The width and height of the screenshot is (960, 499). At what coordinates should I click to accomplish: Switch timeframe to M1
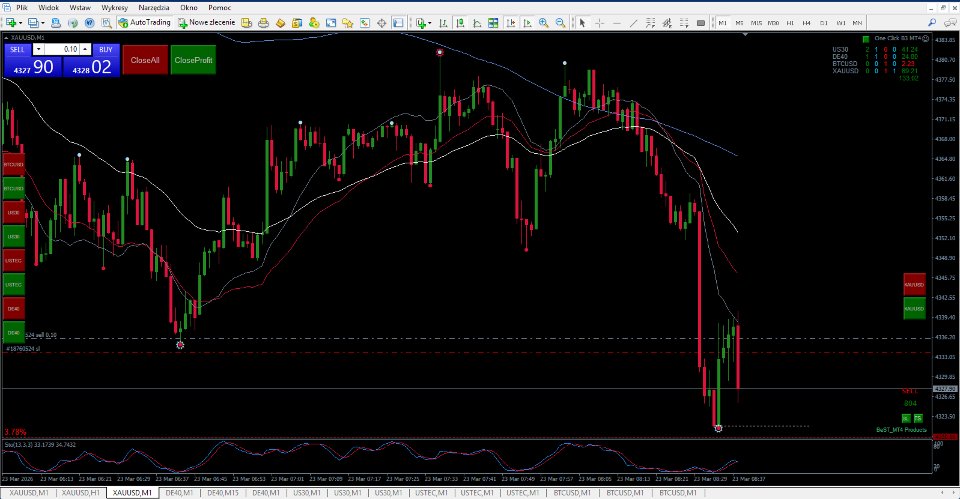point(722,23)
